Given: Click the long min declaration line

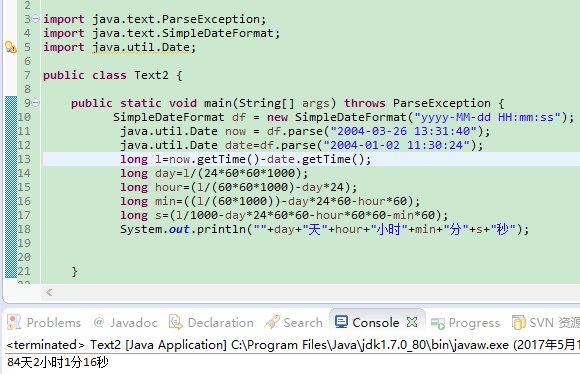Looking at the screenshot, I should coord(270,201).
